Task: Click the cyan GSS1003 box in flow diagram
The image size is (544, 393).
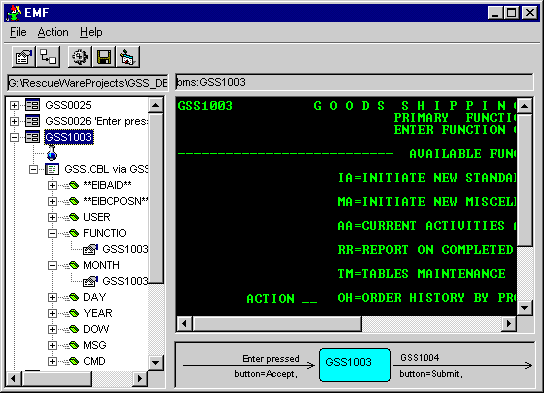Action: tap(355, 365)
